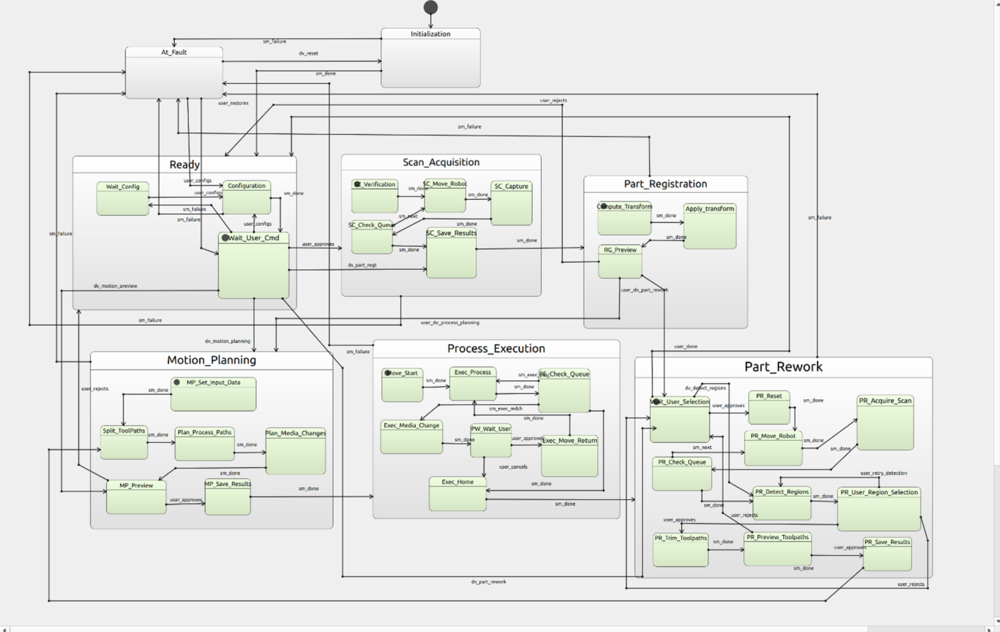Click the user_done transition label
The height and width of the screenshot is (632, 1000).
click(686, 346)
